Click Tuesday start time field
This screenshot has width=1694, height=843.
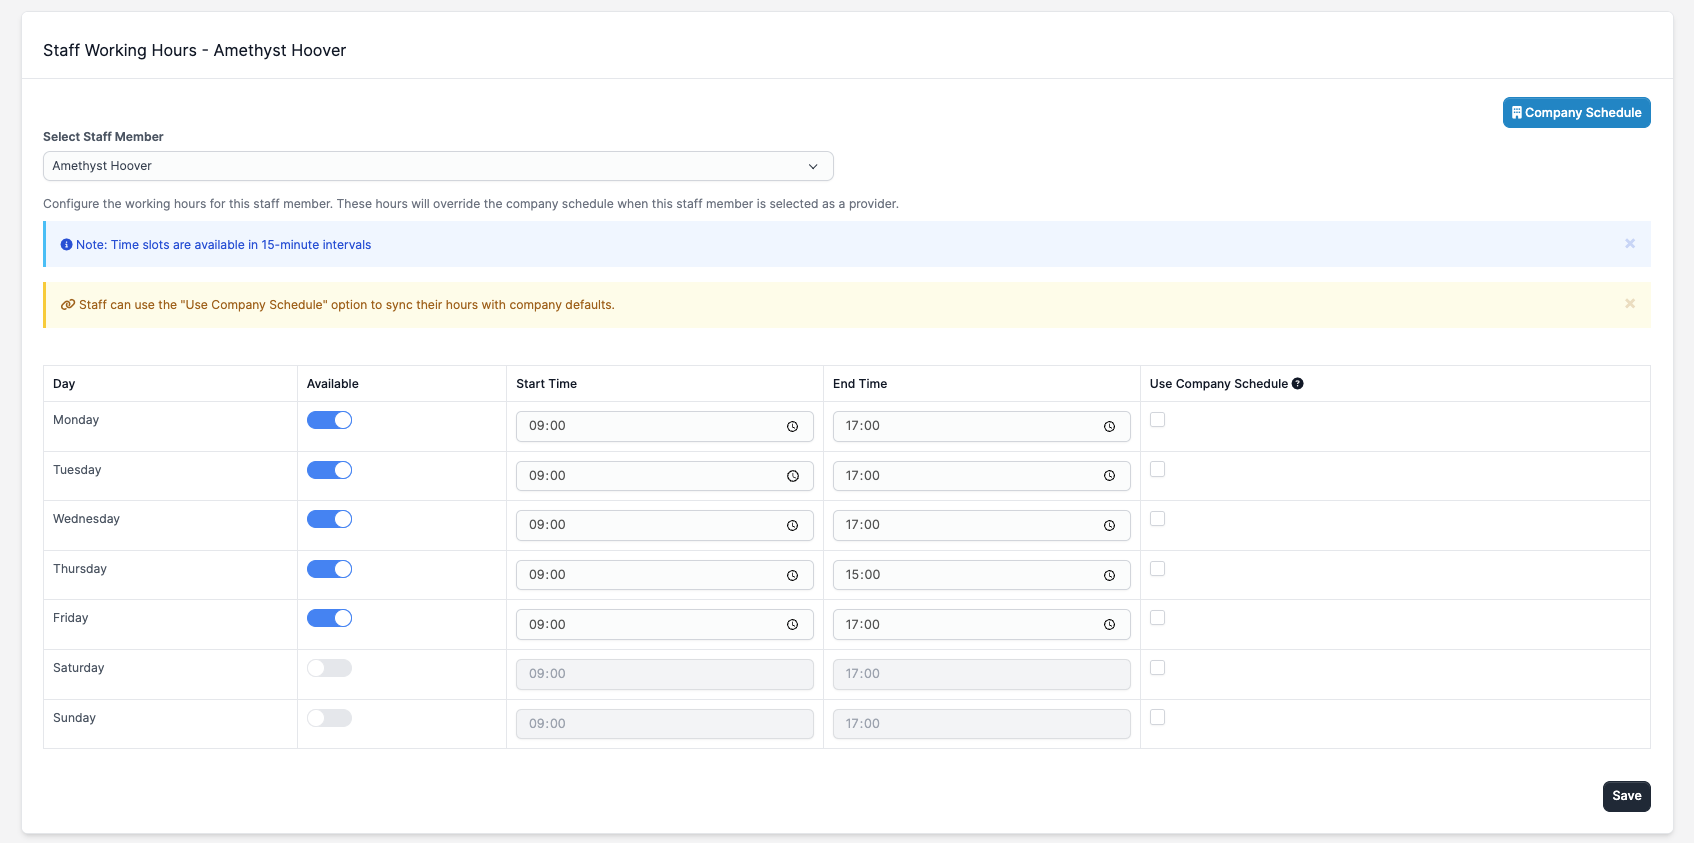point(650,476)
